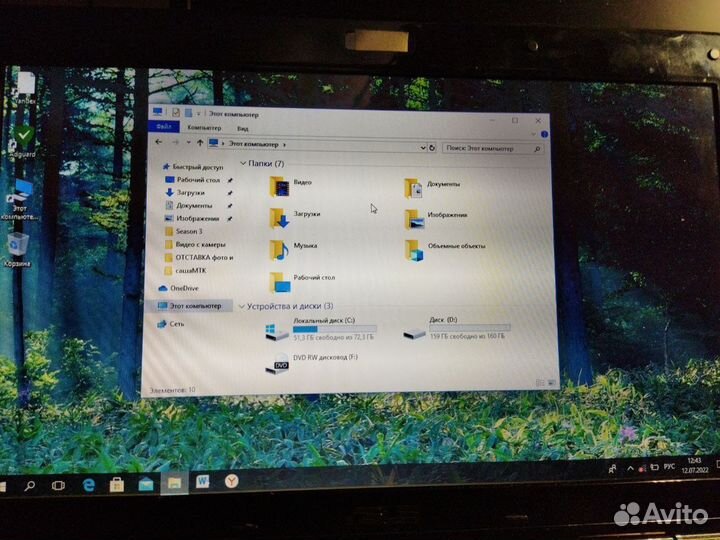Open the Yandex desktop shortcut
720x540 pixels.
pyautogui.click(x=24, y=87)
